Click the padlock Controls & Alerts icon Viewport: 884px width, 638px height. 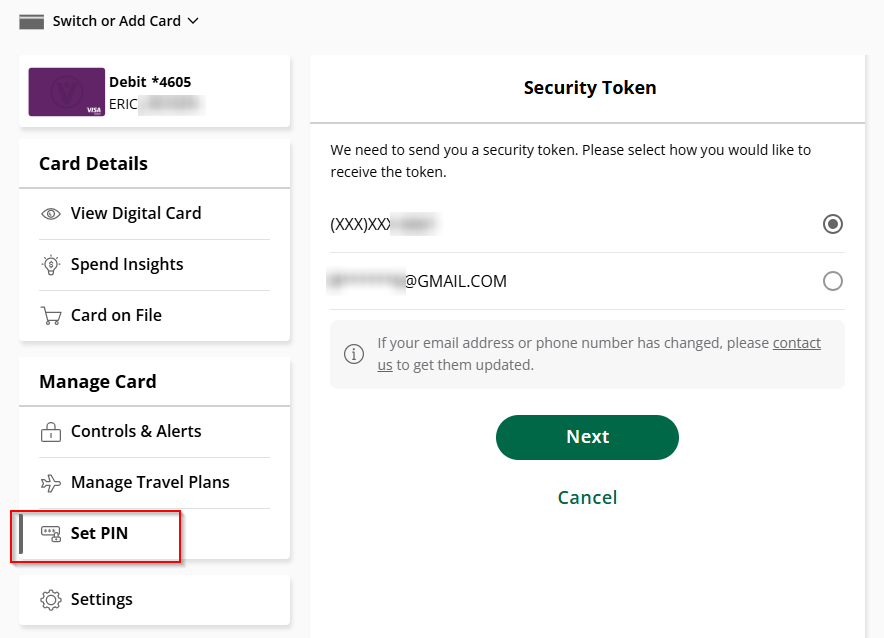[x=50, y=432]
